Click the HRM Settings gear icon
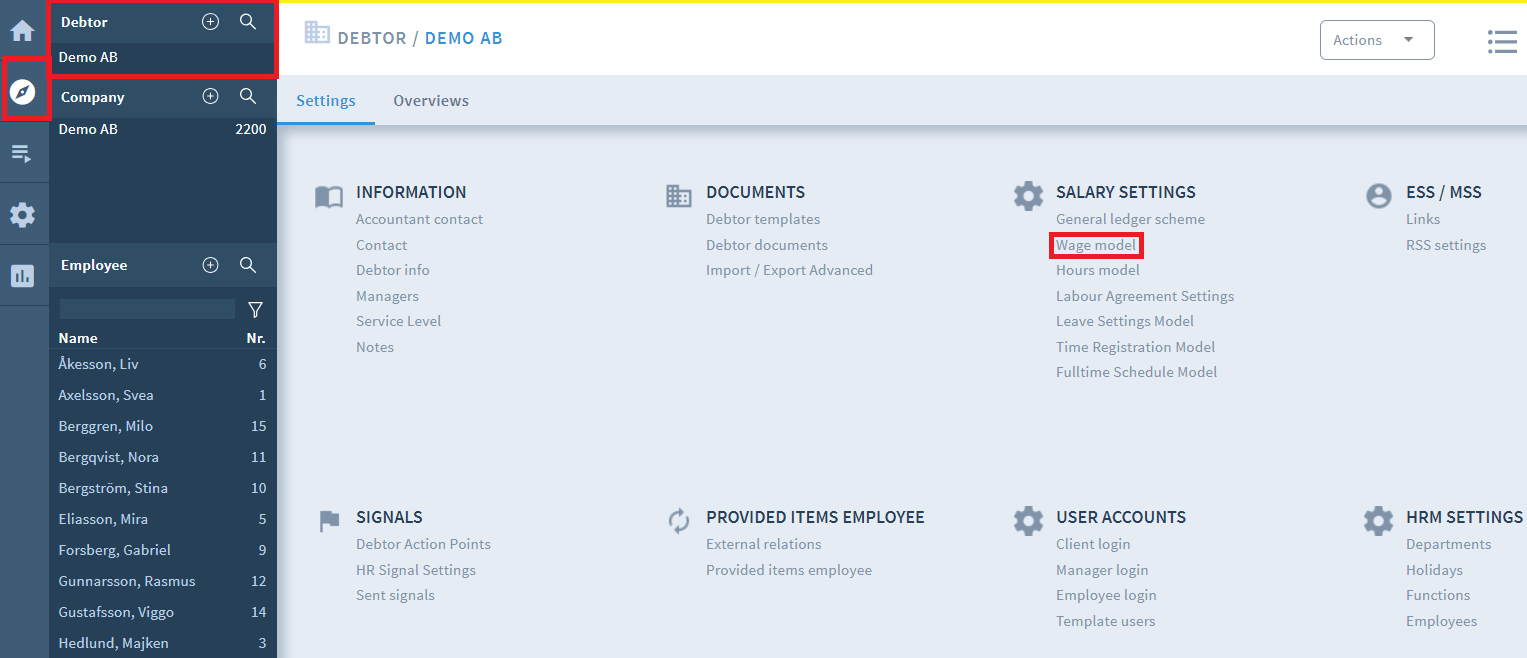Viewport: 1527px width, 658px height. tap(1378, 520)
